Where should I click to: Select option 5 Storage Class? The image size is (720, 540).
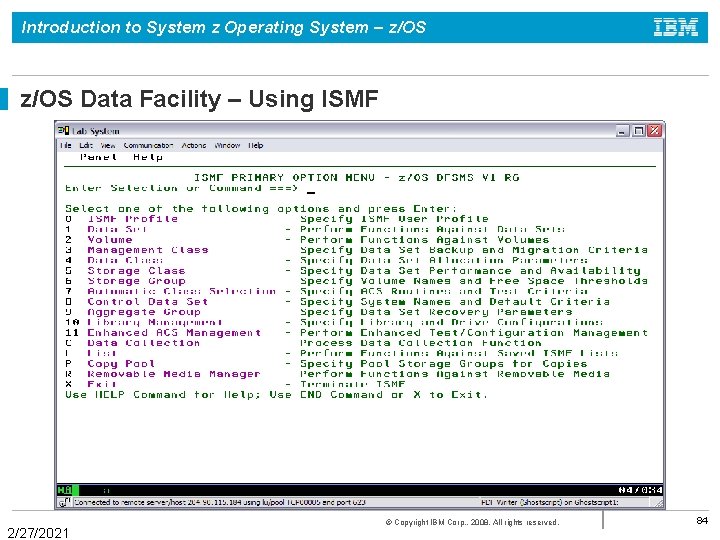(x=125, y=271)
